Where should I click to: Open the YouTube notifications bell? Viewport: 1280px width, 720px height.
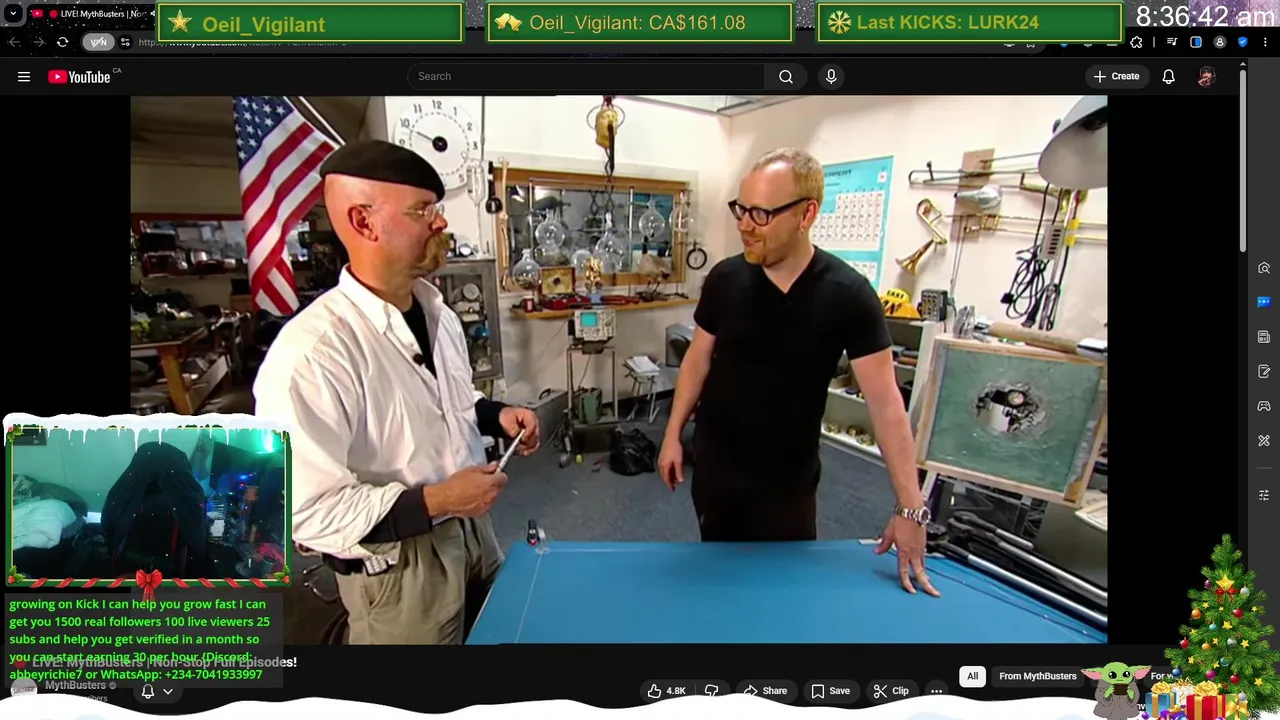tap(1168, 76)
